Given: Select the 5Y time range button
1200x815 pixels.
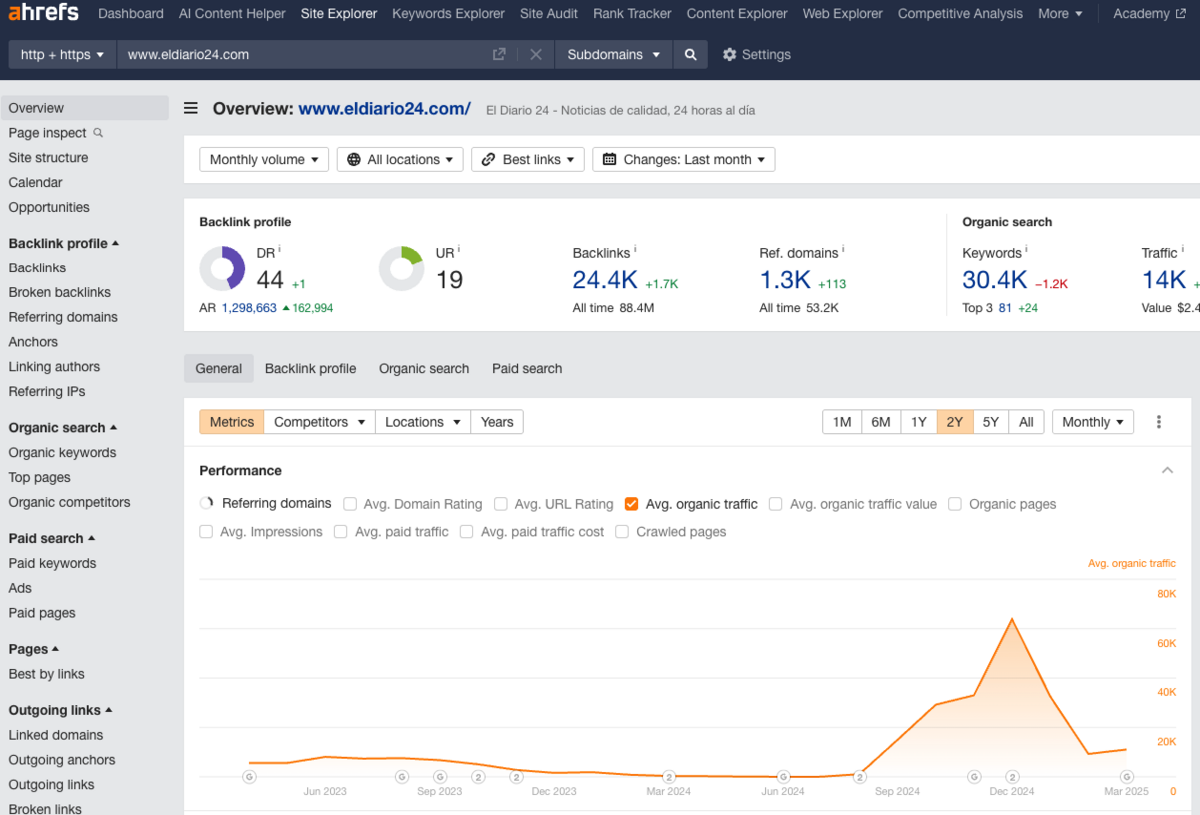Looking at the screenshot, I should click(990, 422).
